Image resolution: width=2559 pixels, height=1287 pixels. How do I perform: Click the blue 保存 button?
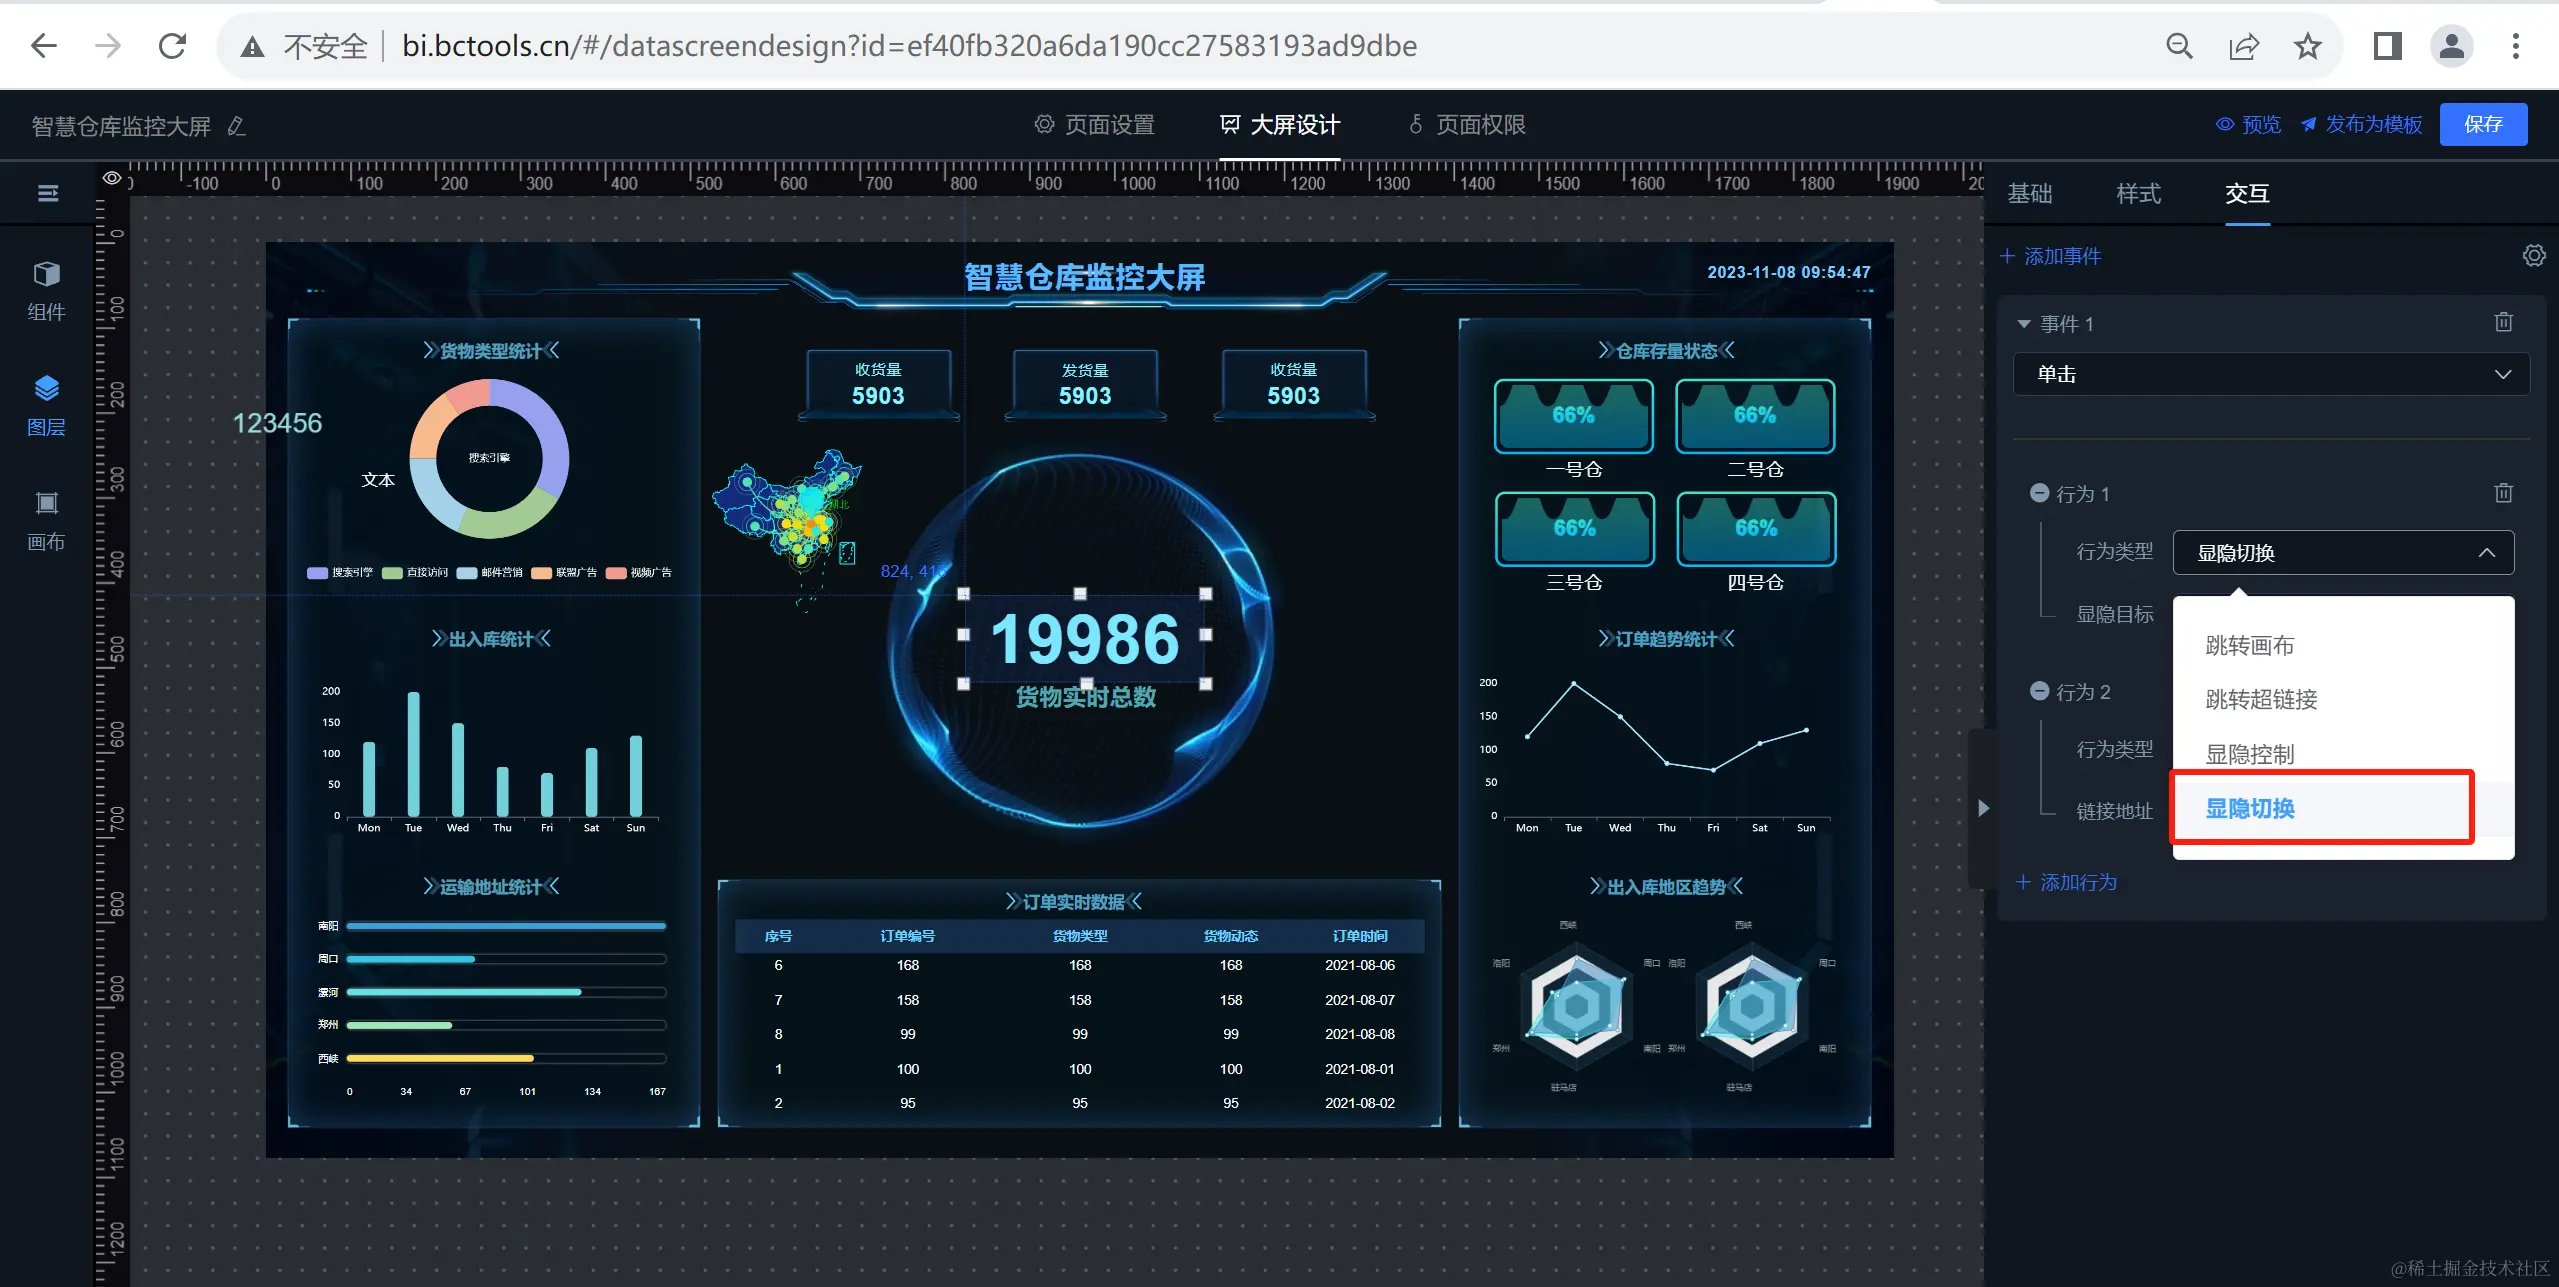pyautogui.click(x=2482, y=124)
